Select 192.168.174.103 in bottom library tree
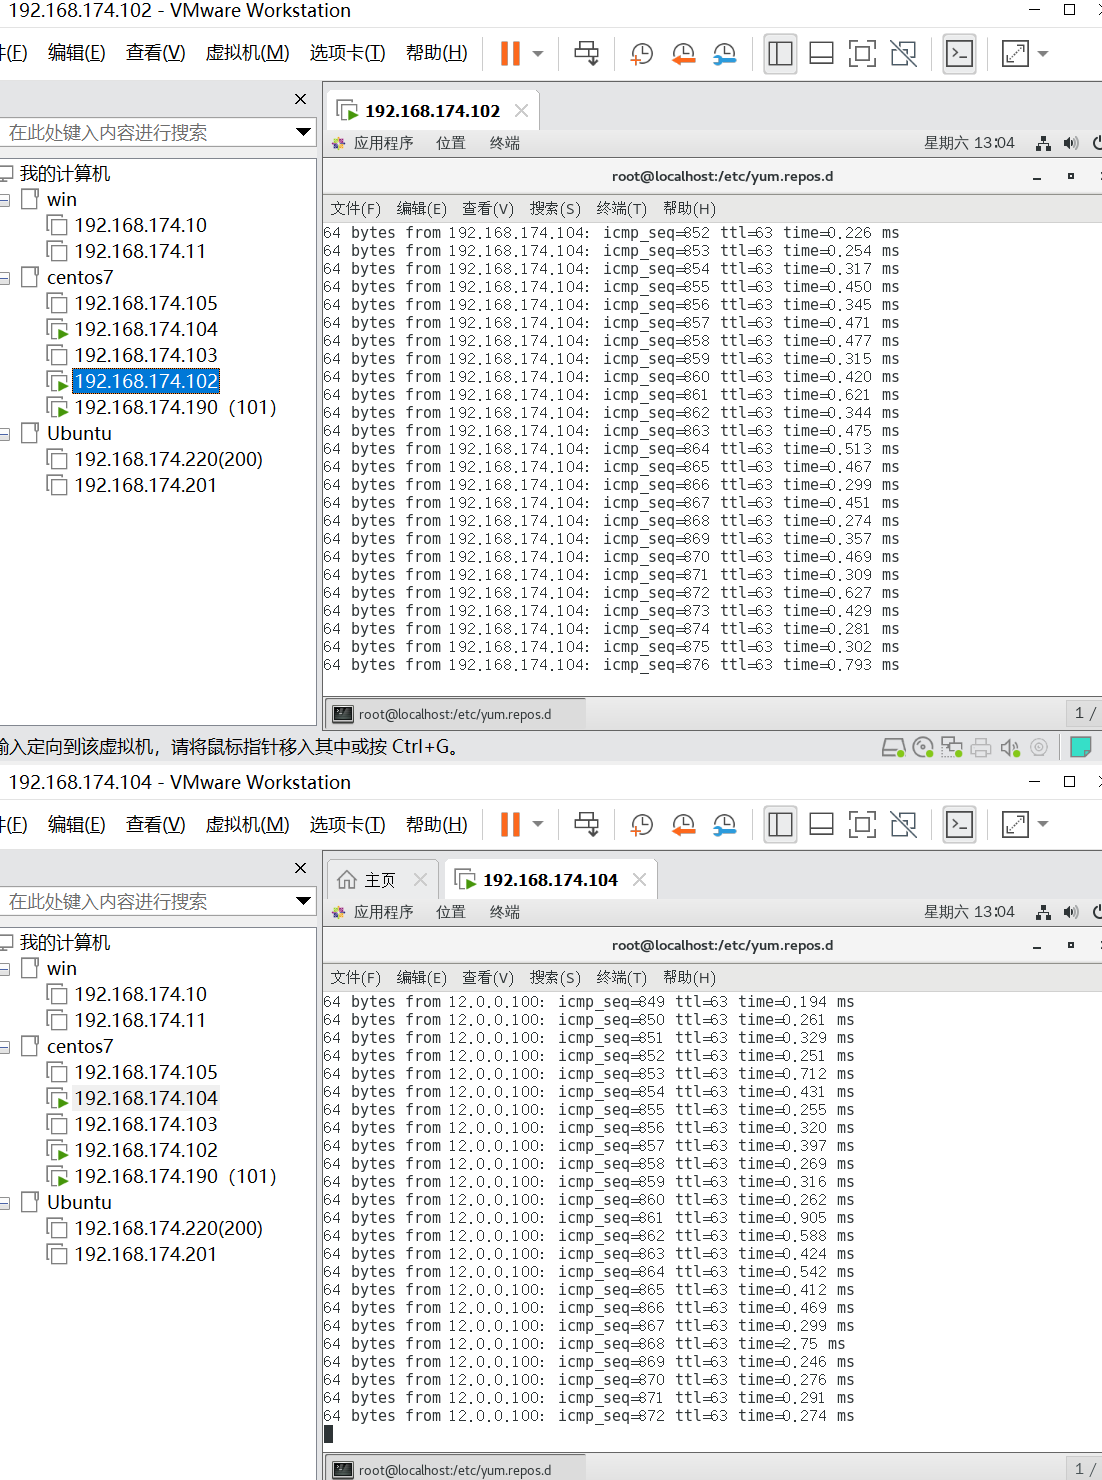The image size is (1102, 1480). point(145,1124)
